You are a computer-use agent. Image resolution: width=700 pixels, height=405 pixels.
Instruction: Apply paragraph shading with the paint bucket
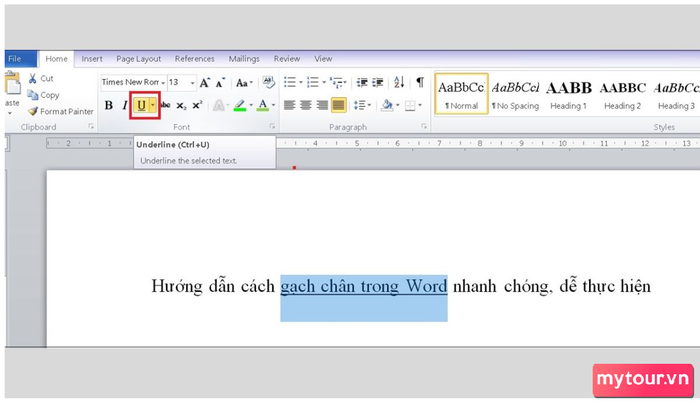pyautogui.click(x=387, y=105)
